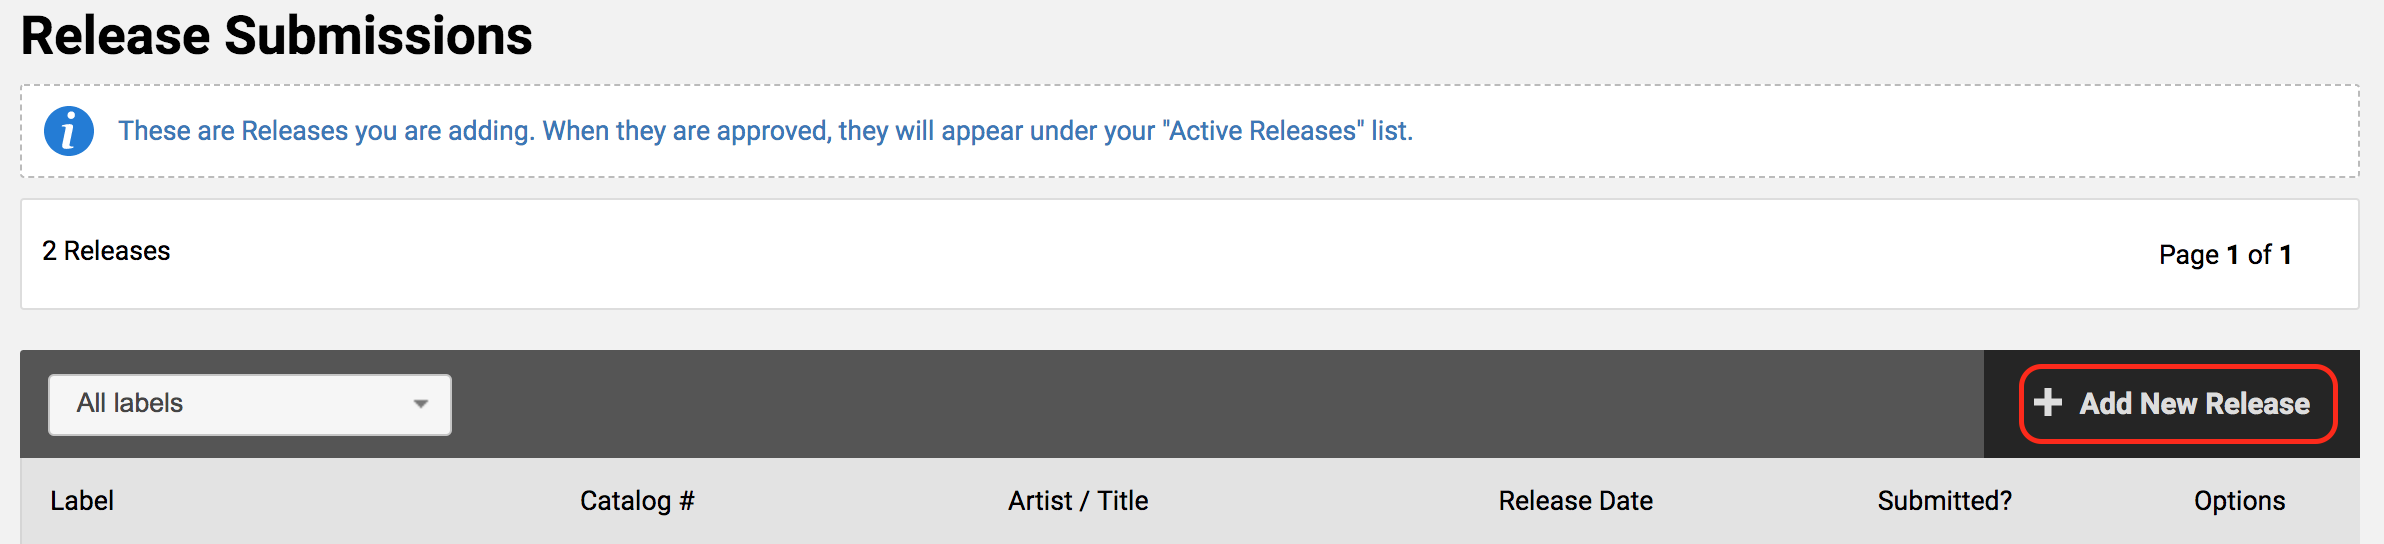Viewport: 2384px width, 544px height.
Task: Click the blue info icon
Action: (69, 131)
